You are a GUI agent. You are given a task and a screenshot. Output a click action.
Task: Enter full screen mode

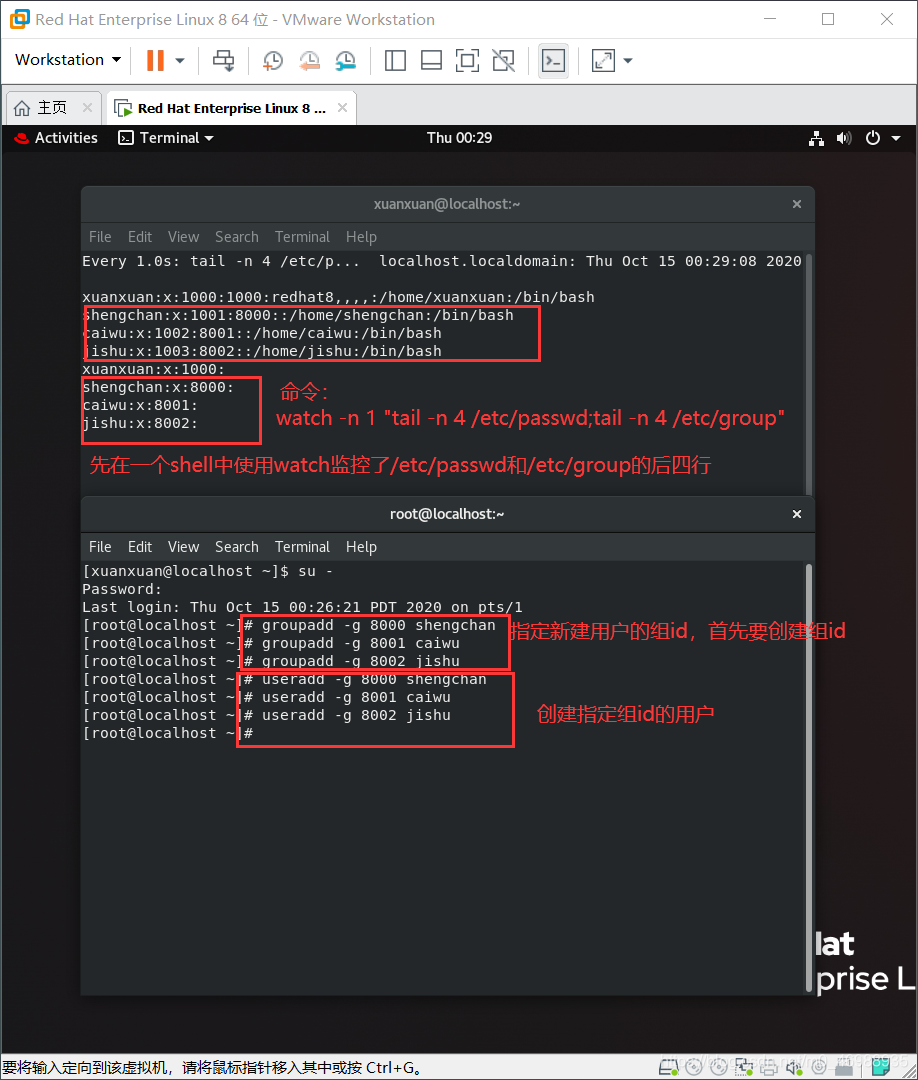tap(468, 61)
